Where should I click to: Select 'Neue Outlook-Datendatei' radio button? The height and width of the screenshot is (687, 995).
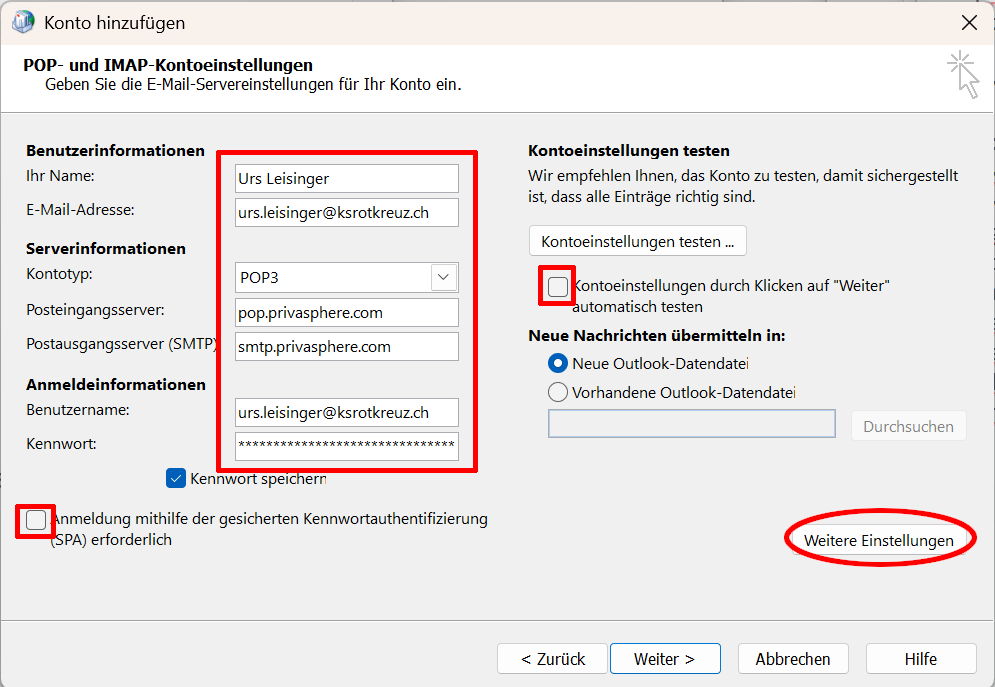(558, 363)
